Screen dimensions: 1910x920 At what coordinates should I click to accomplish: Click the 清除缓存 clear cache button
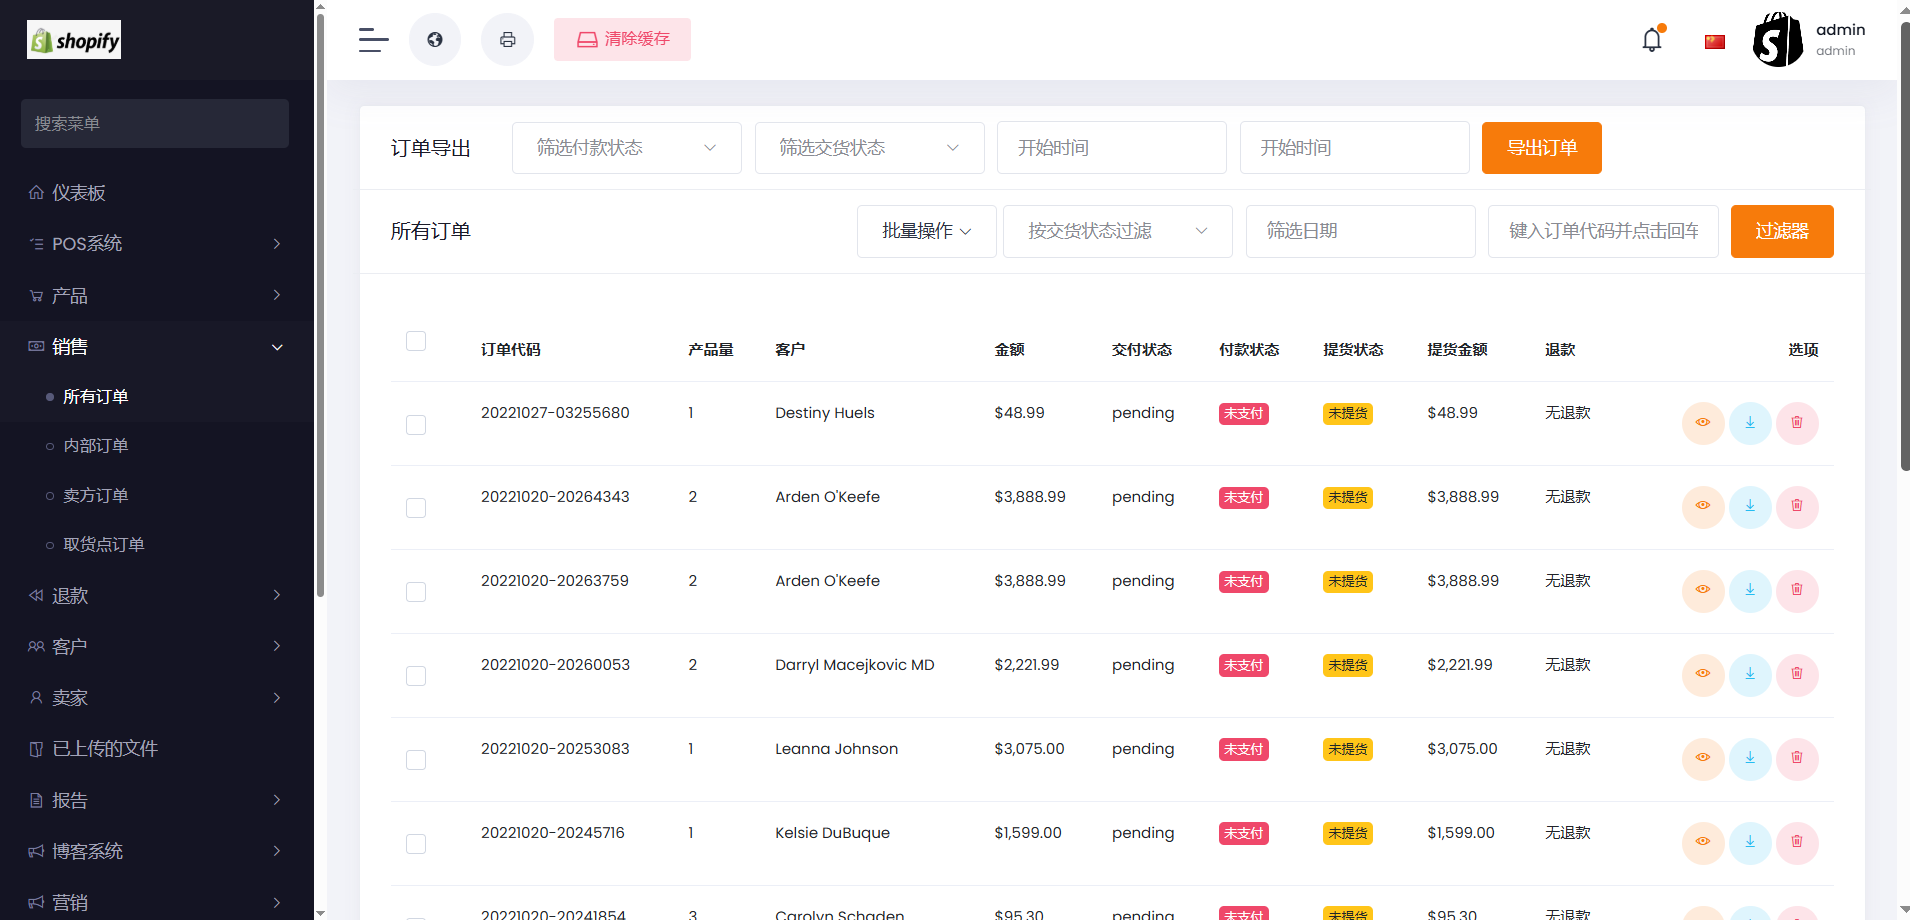622,40
